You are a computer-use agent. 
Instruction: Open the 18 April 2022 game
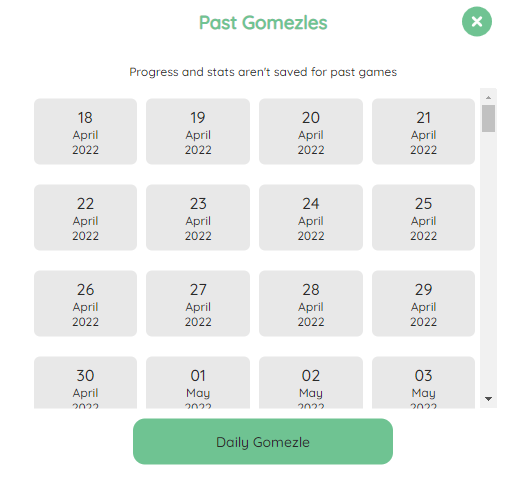pos(85,131)
